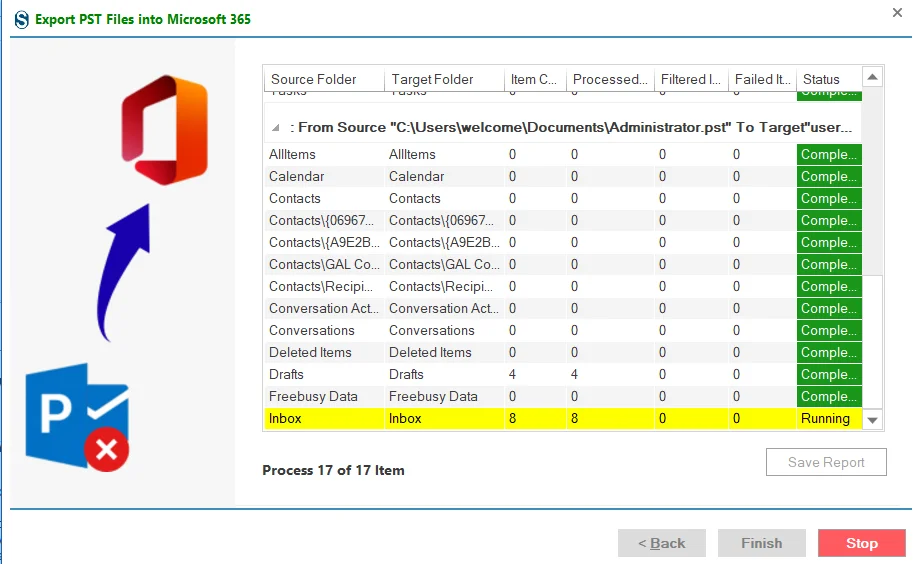Click the Status column header
Viewport: 913px width, 564px height.
829,79
